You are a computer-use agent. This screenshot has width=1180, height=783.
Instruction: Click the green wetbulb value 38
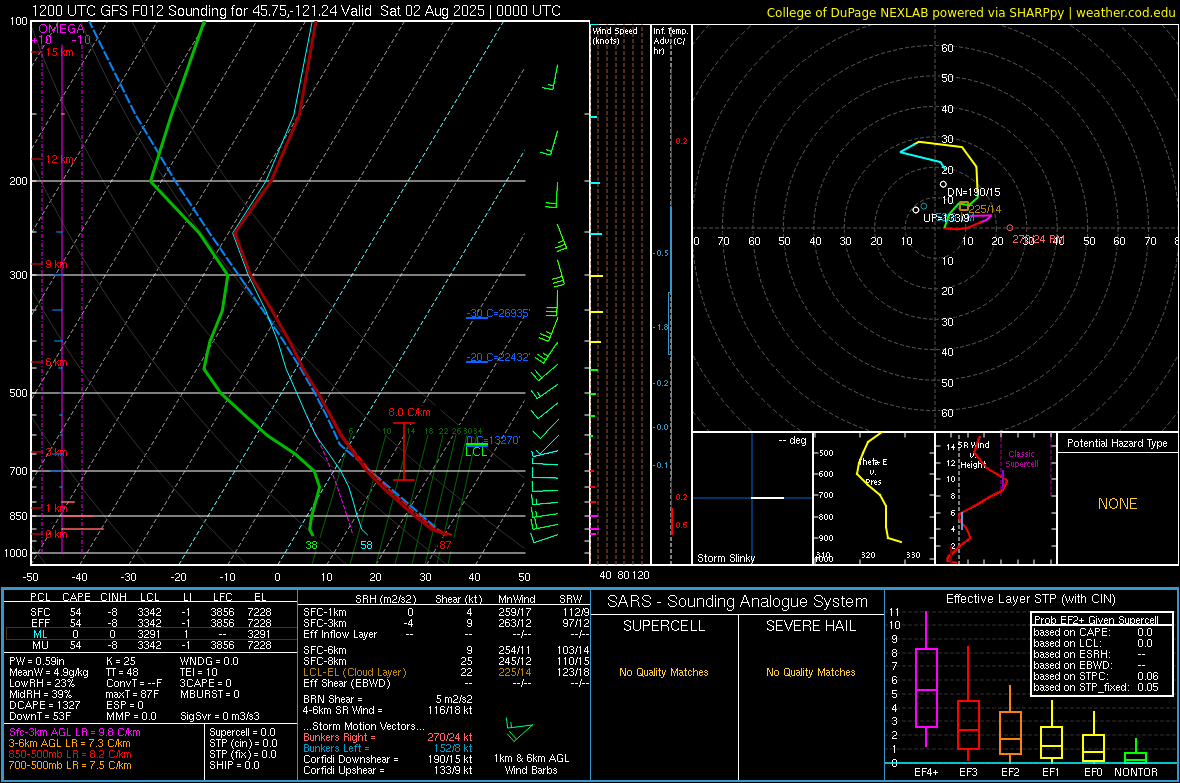point(312,545)
